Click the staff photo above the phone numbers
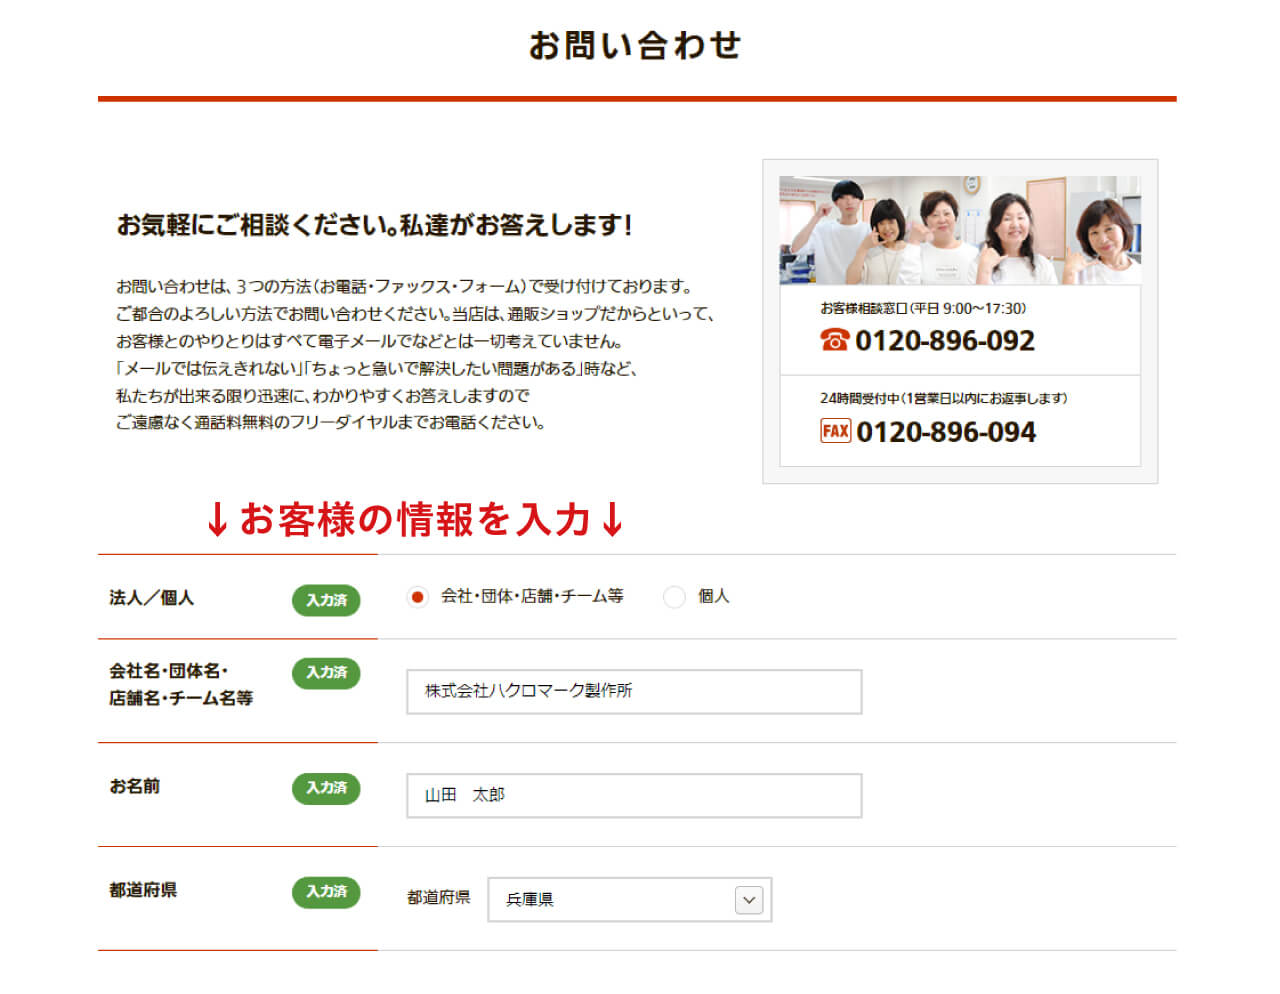Image resolution: width=1280 pixels, height=994 pixels. point(959,229)
